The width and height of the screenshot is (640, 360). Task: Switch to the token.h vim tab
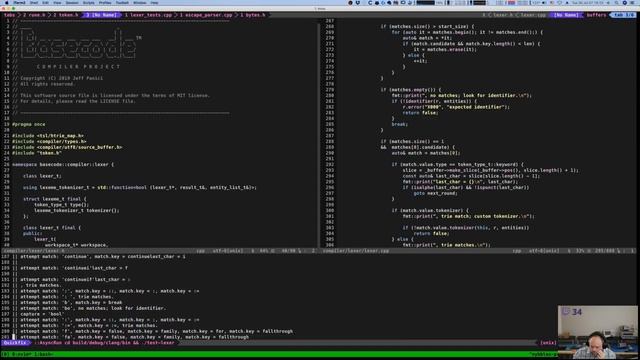tap(66, 15)
